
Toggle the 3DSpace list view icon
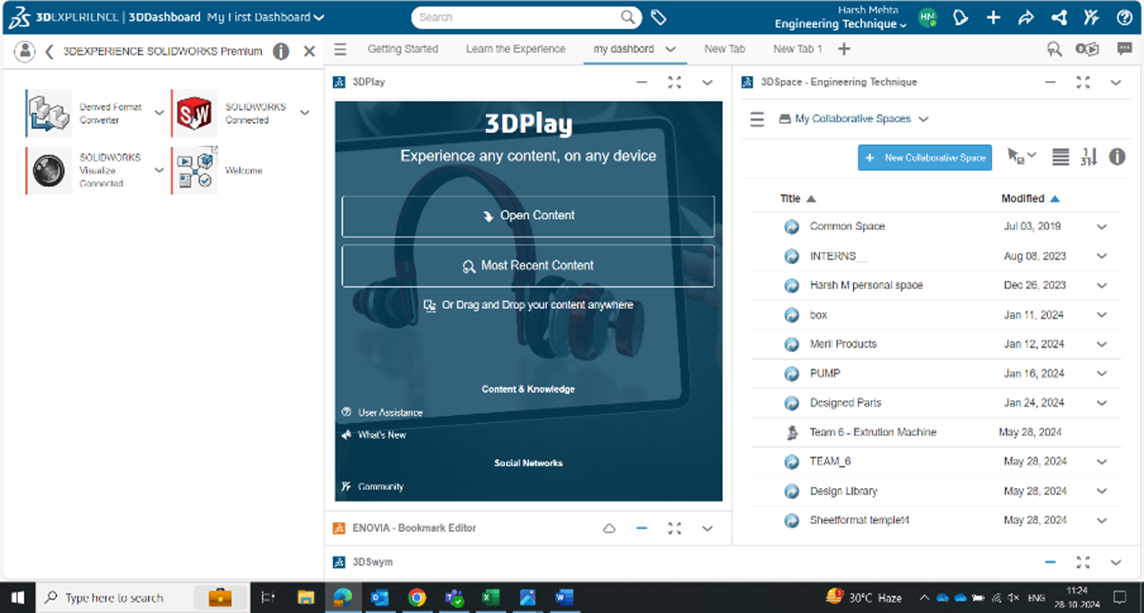pos(1061,157)
